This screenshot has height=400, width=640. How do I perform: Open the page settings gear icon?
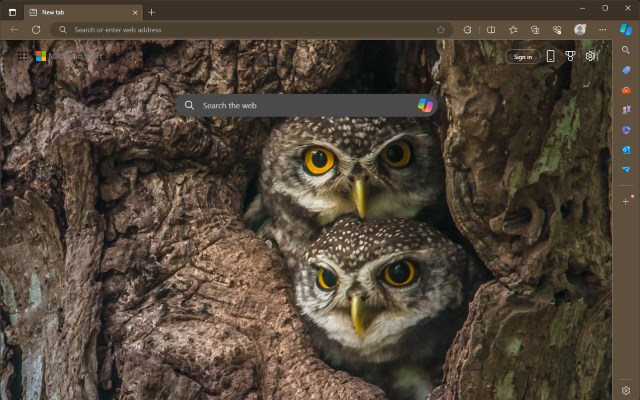590,56
